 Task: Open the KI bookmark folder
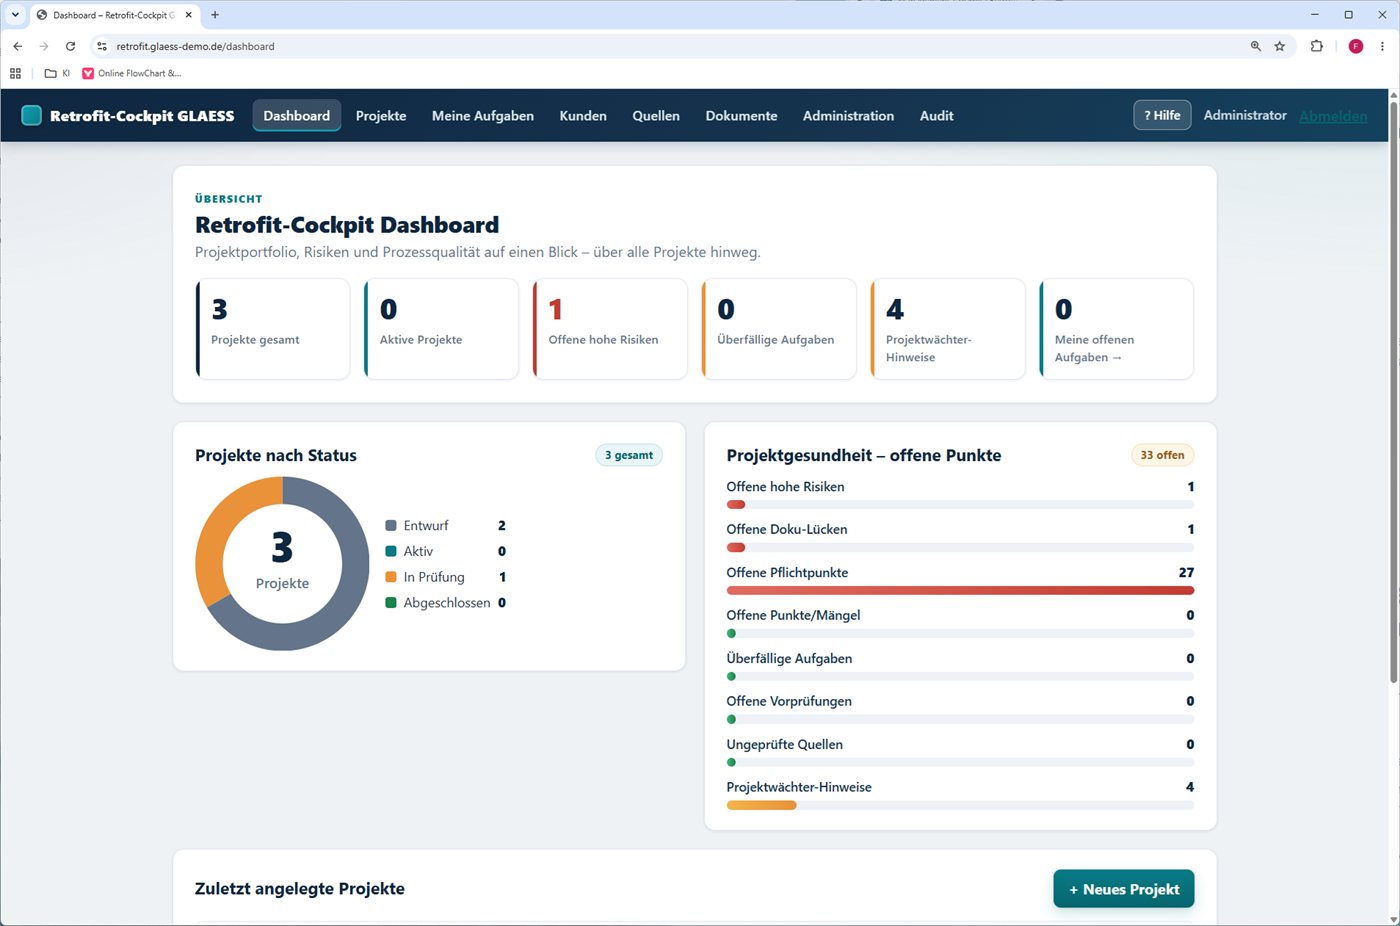(x=58, y=73)
